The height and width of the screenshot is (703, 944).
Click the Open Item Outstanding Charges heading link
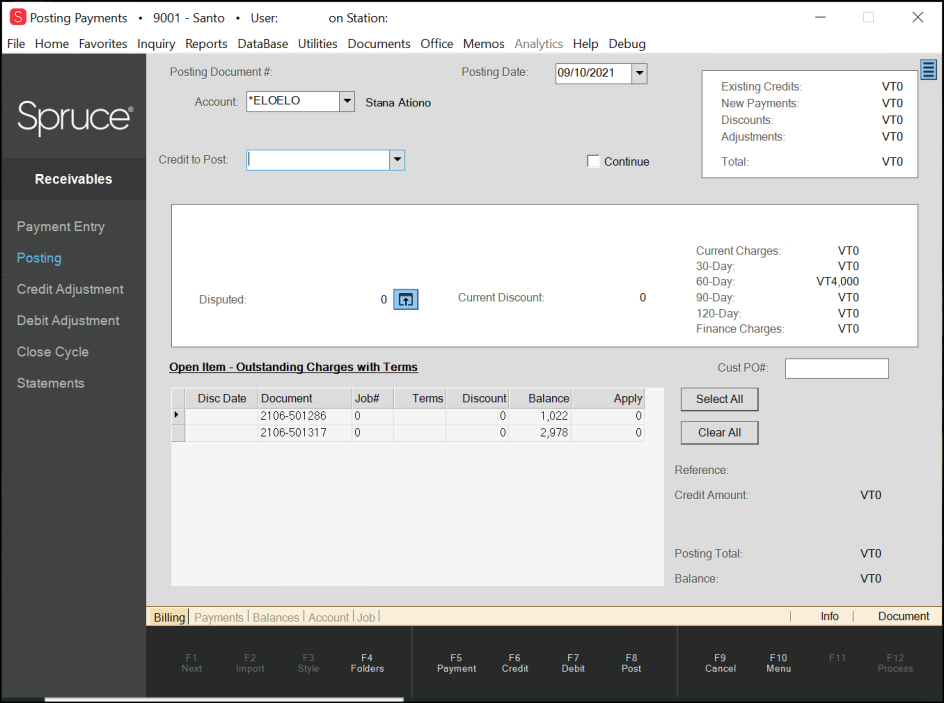click(293, 367)
